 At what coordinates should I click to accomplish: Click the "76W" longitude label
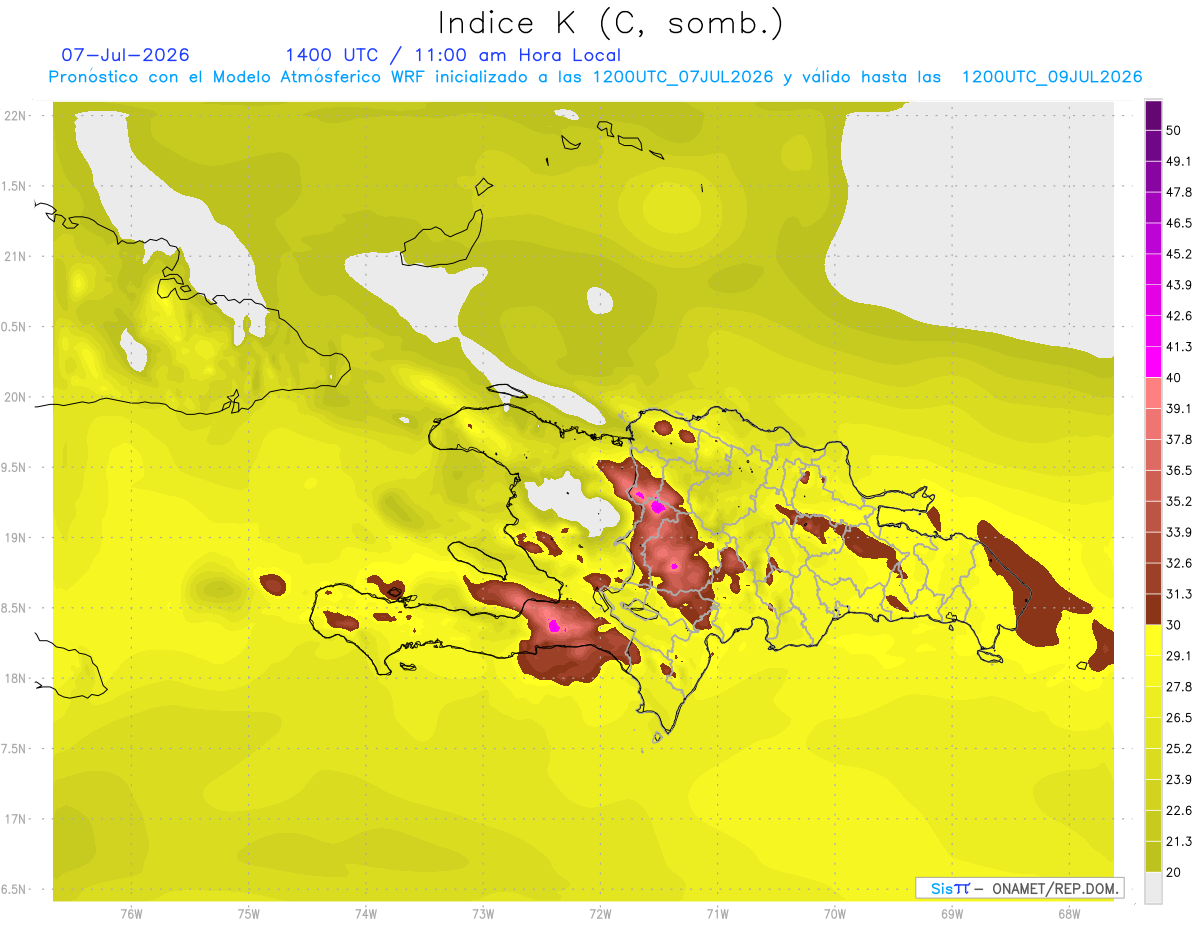pos(131,914)
